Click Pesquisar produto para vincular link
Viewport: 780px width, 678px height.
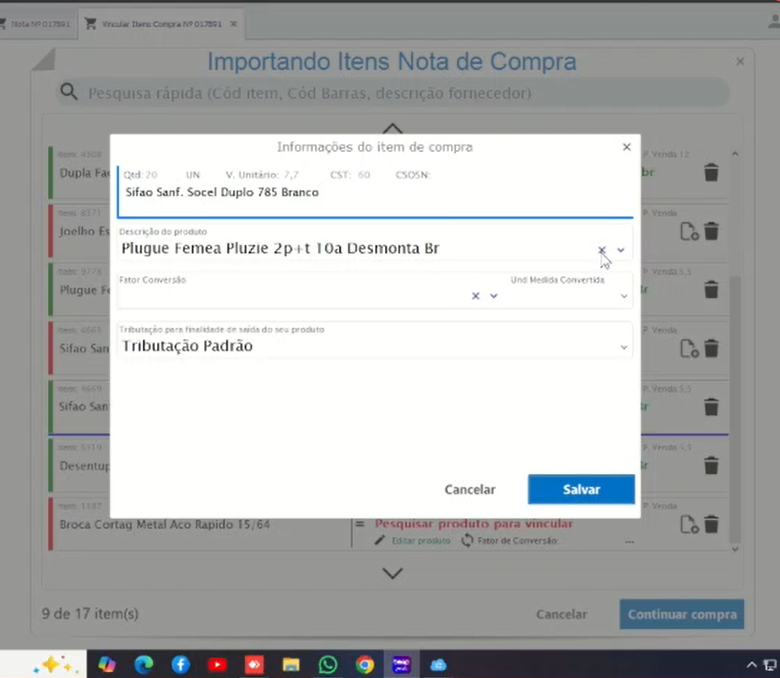[x=473, y=524]
